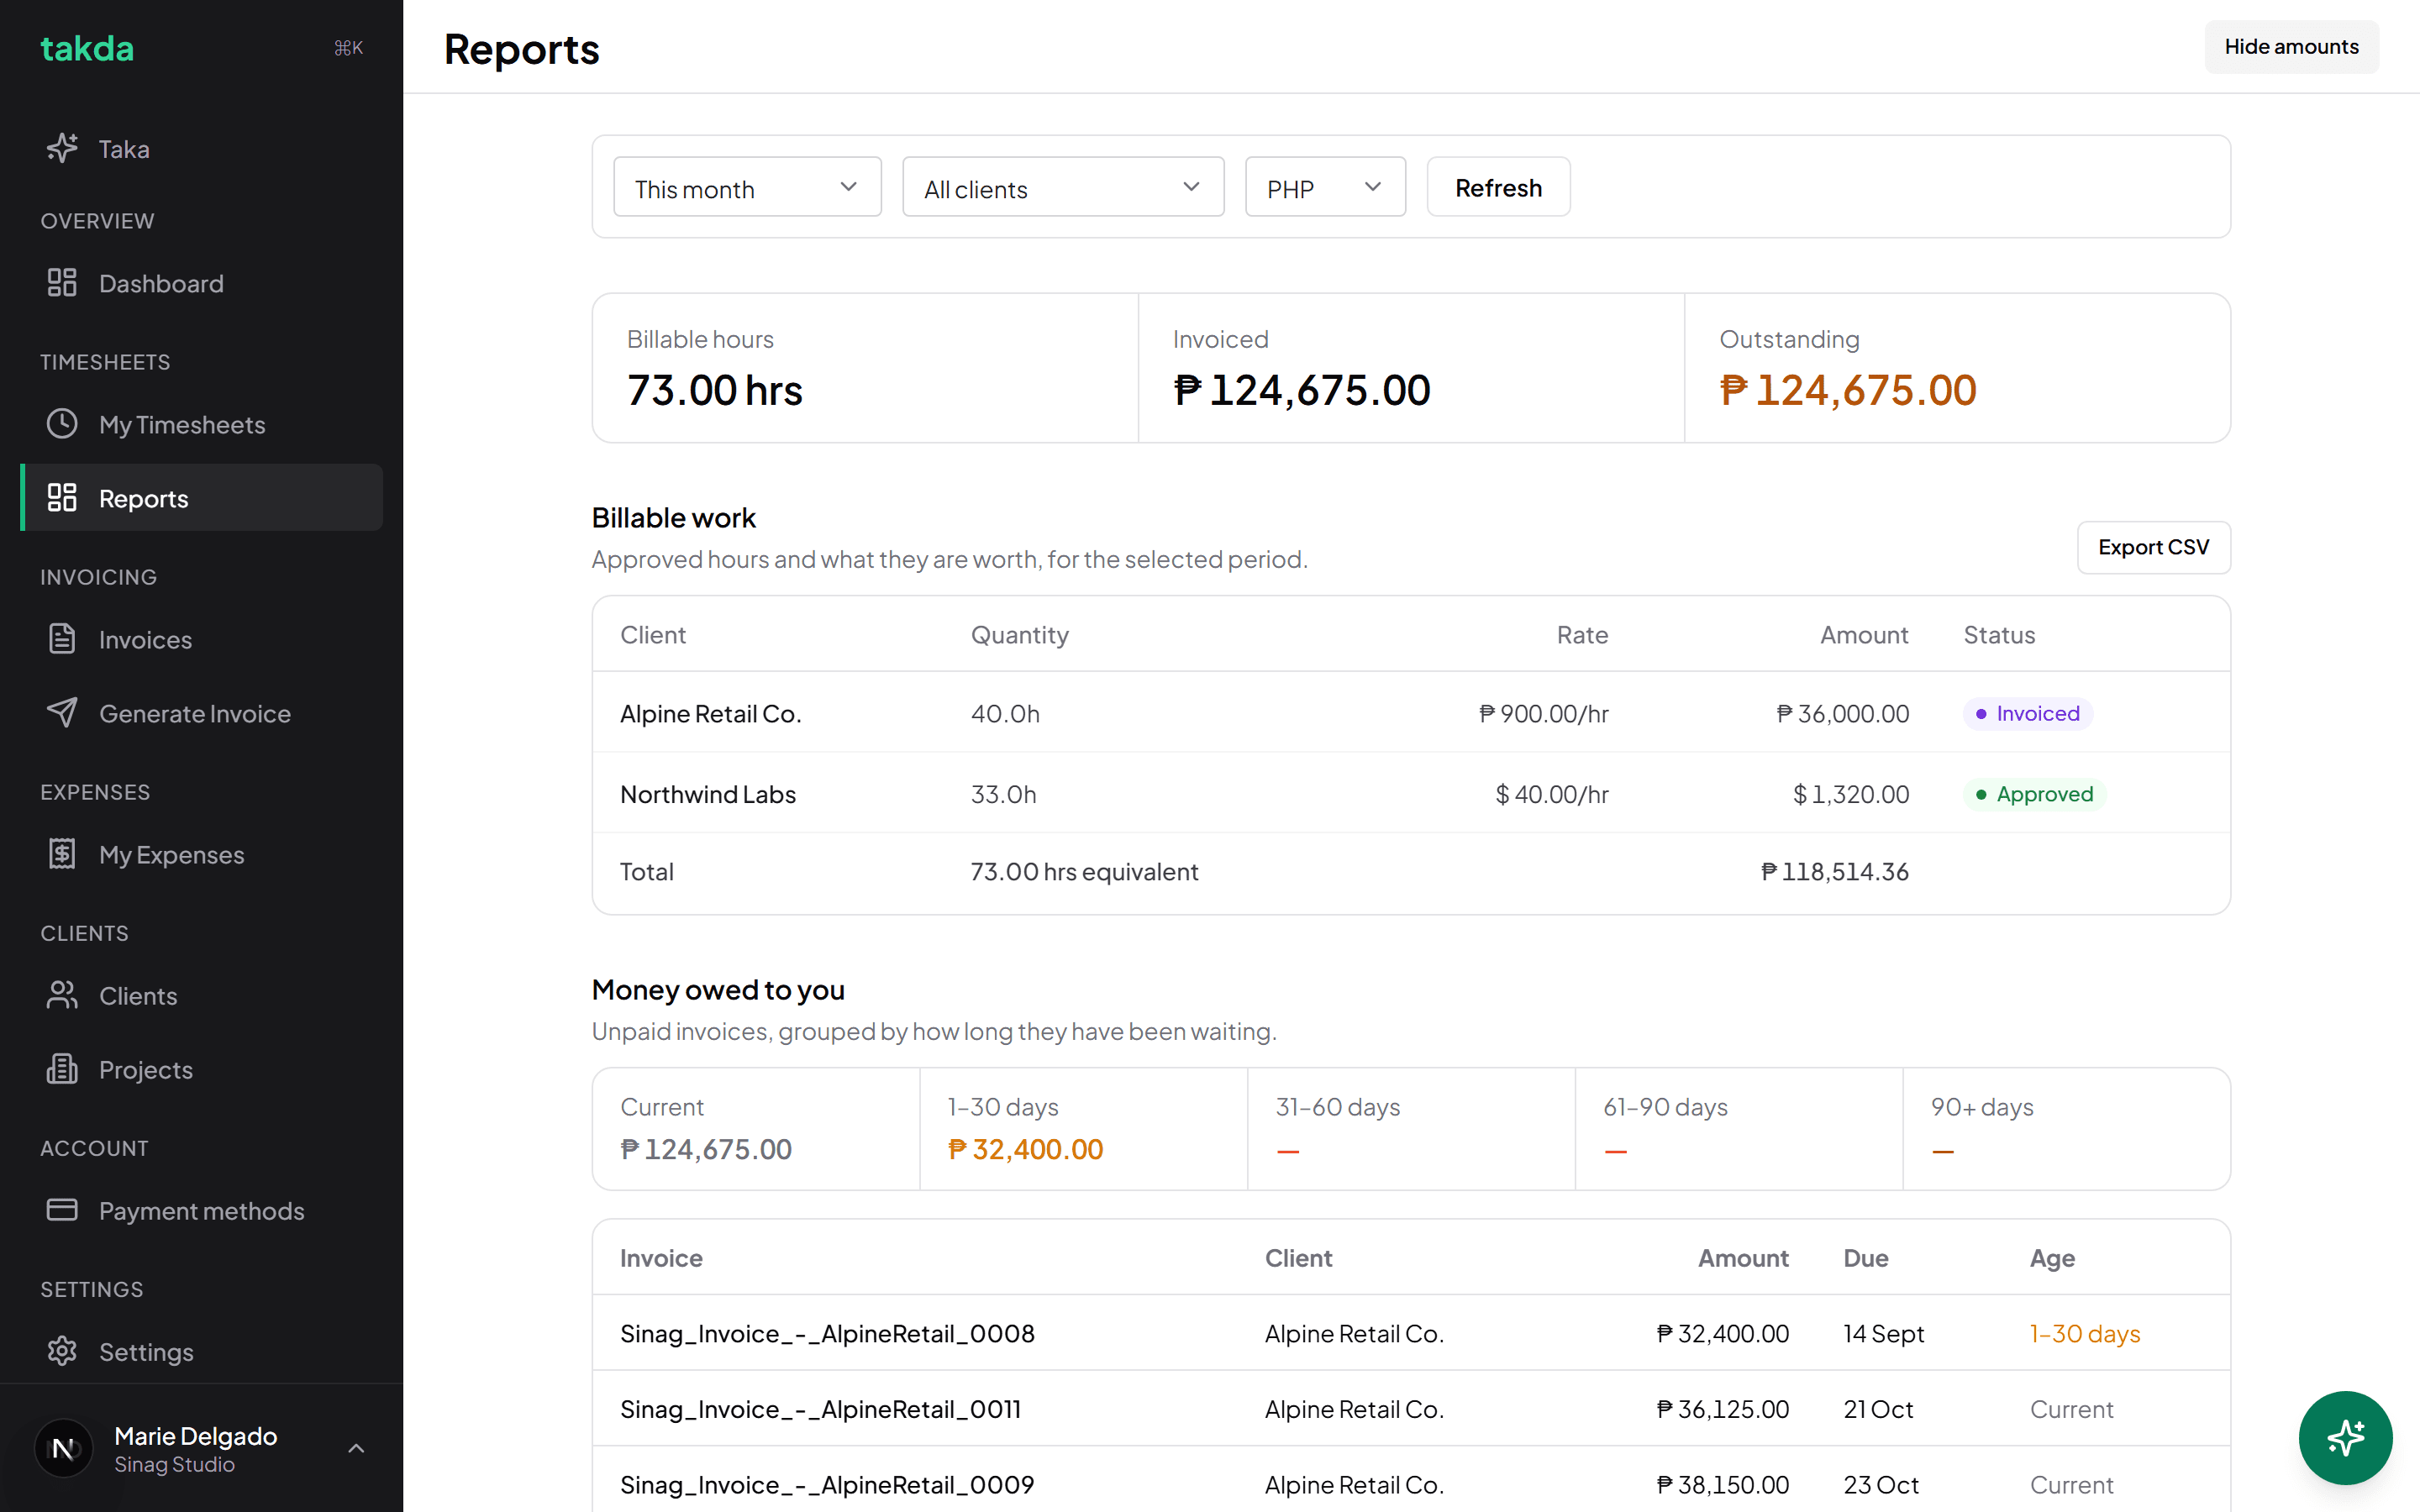Click the Settings gear icon
The width and height of the screenshot is (2420, 1512).
[x=62, y=1351]
